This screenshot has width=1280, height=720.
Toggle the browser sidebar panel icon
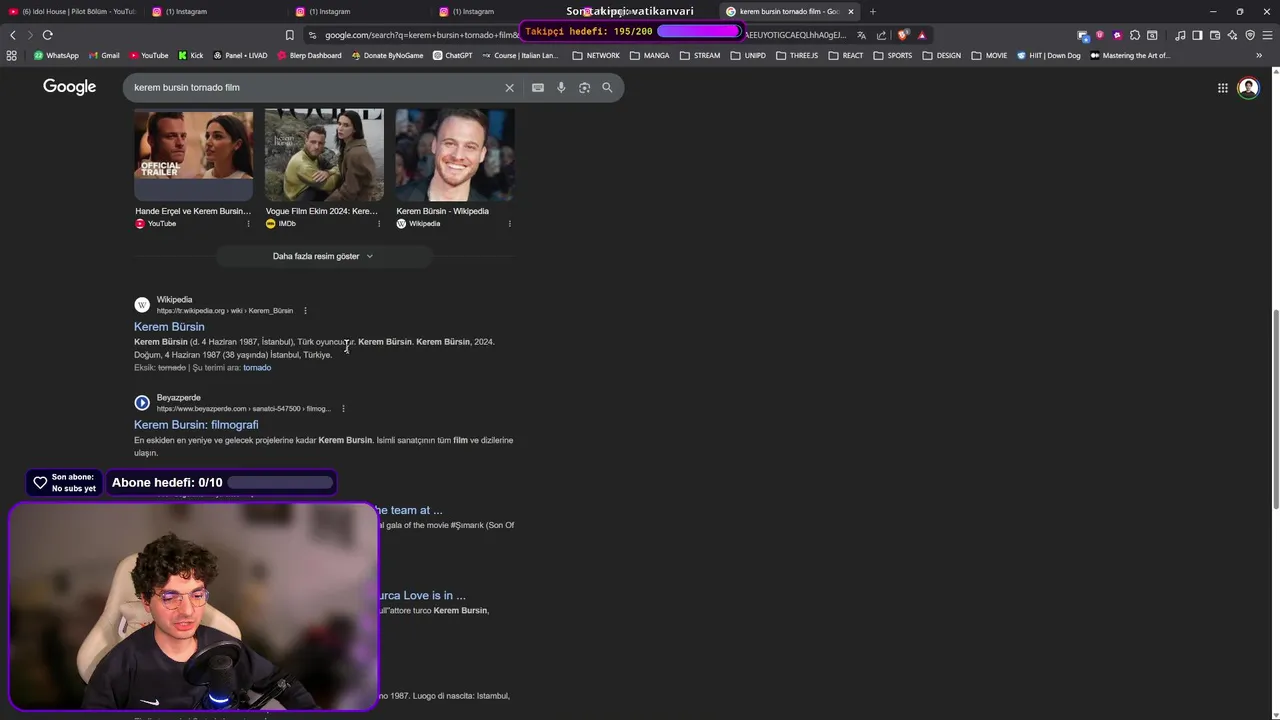tap(1197, 35)
